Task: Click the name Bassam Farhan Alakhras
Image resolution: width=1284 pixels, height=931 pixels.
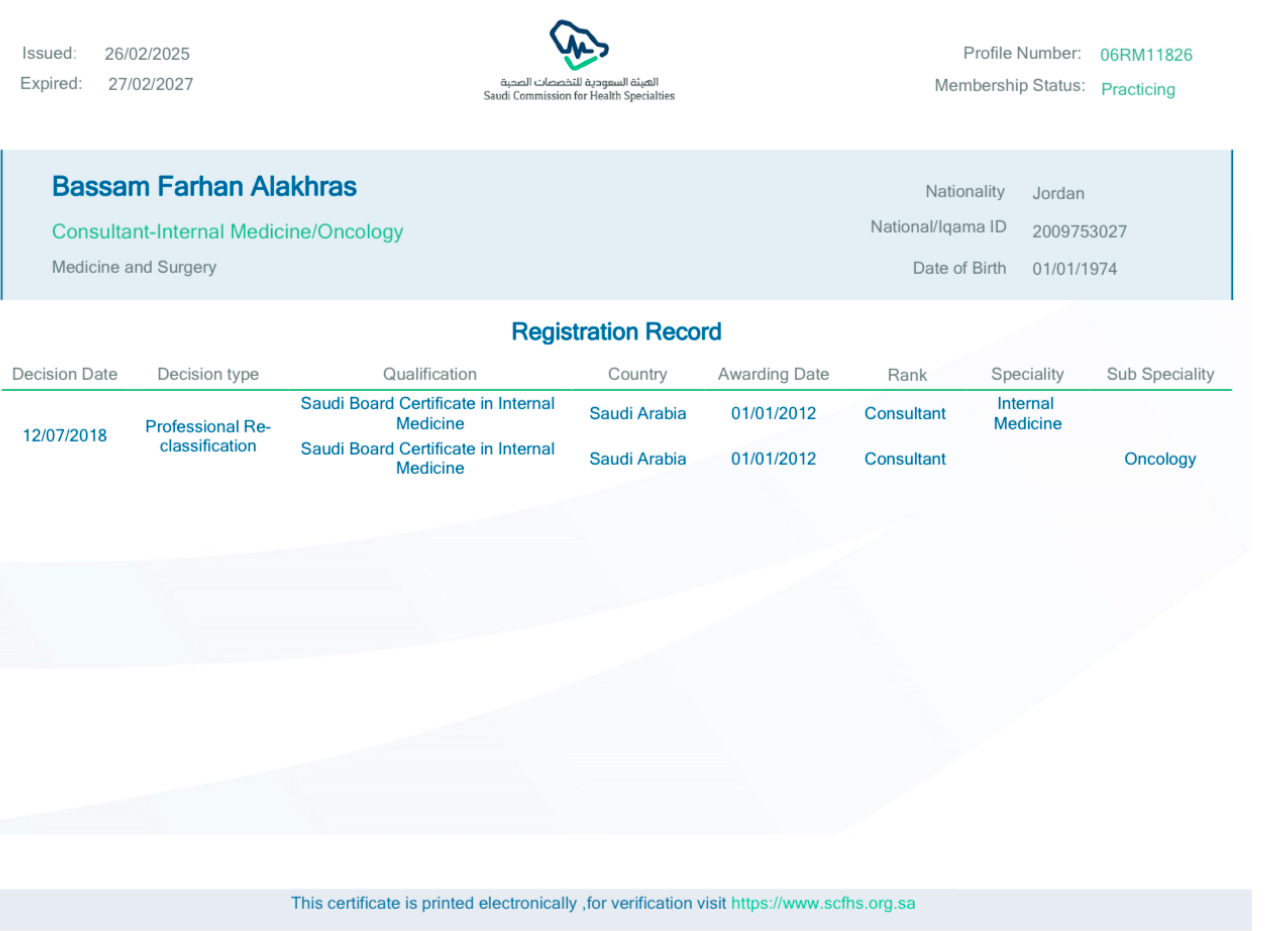Action: coord(204,187)
